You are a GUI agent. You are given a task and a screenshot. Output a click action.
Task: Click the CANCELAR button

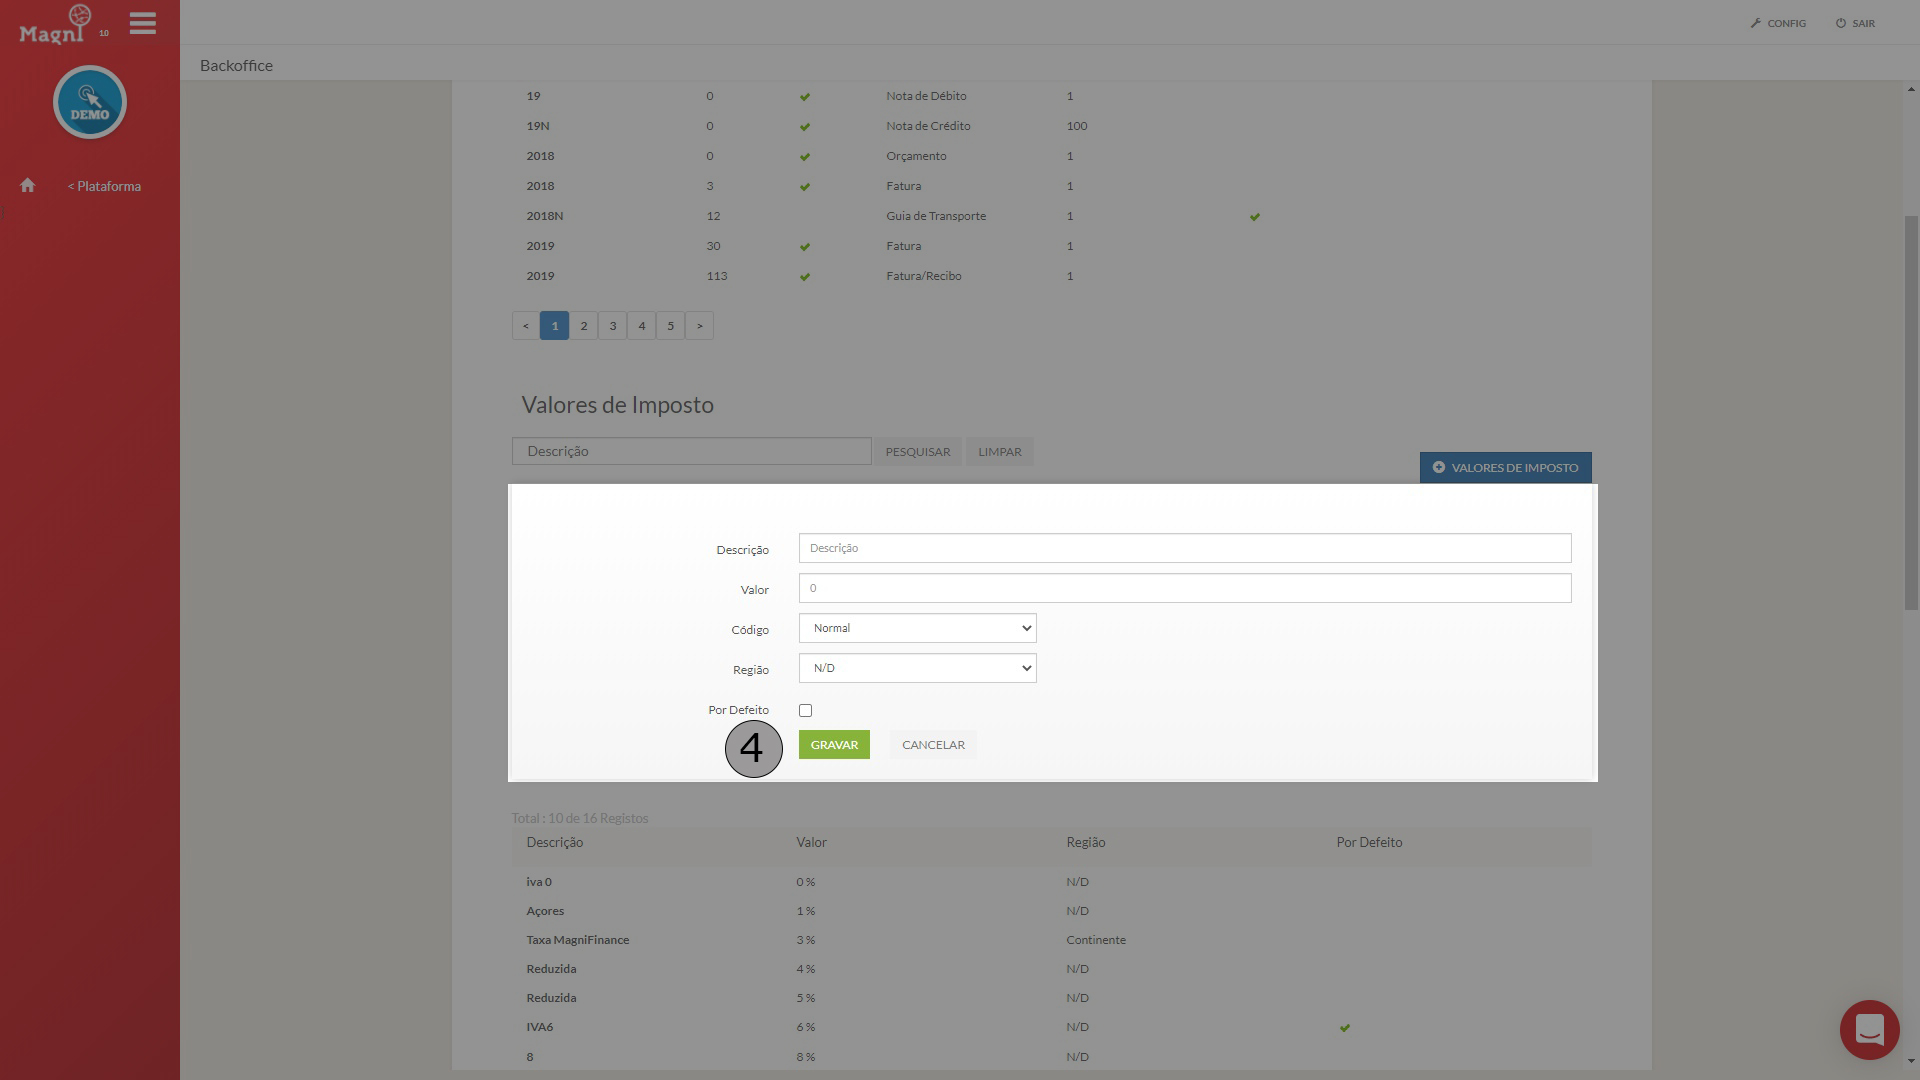pyautogui.click(x=933, y=745)
